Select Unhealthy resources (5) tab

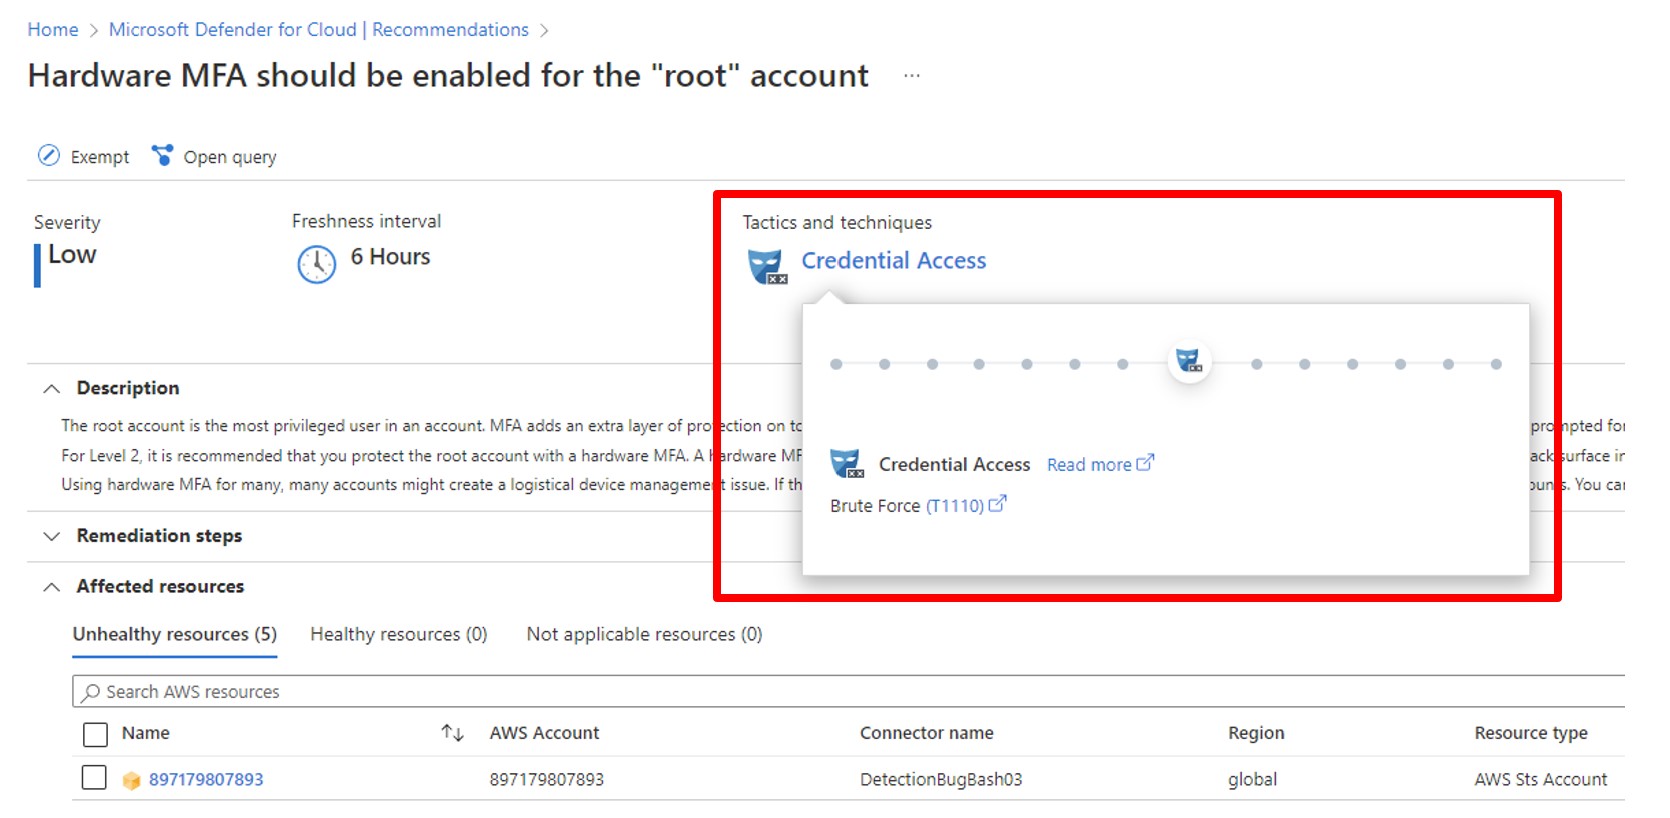point(174,634)
